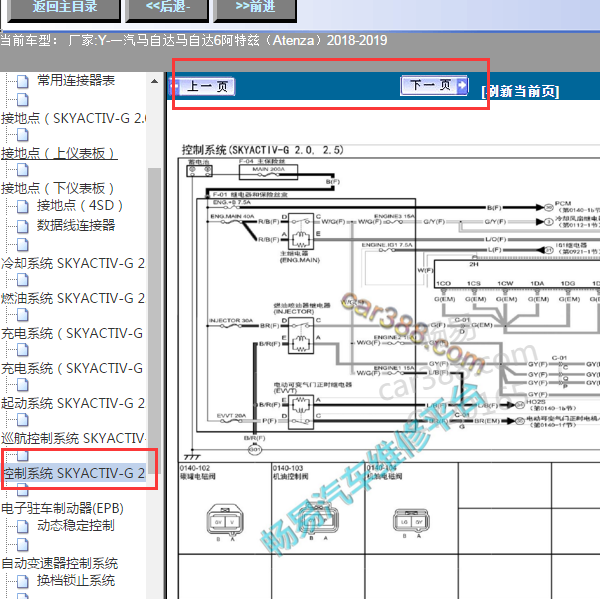This screenshot has width=600, height=599.
Task: Click page icon above 冷却系统 entry
Action: [x=23, y=245]
